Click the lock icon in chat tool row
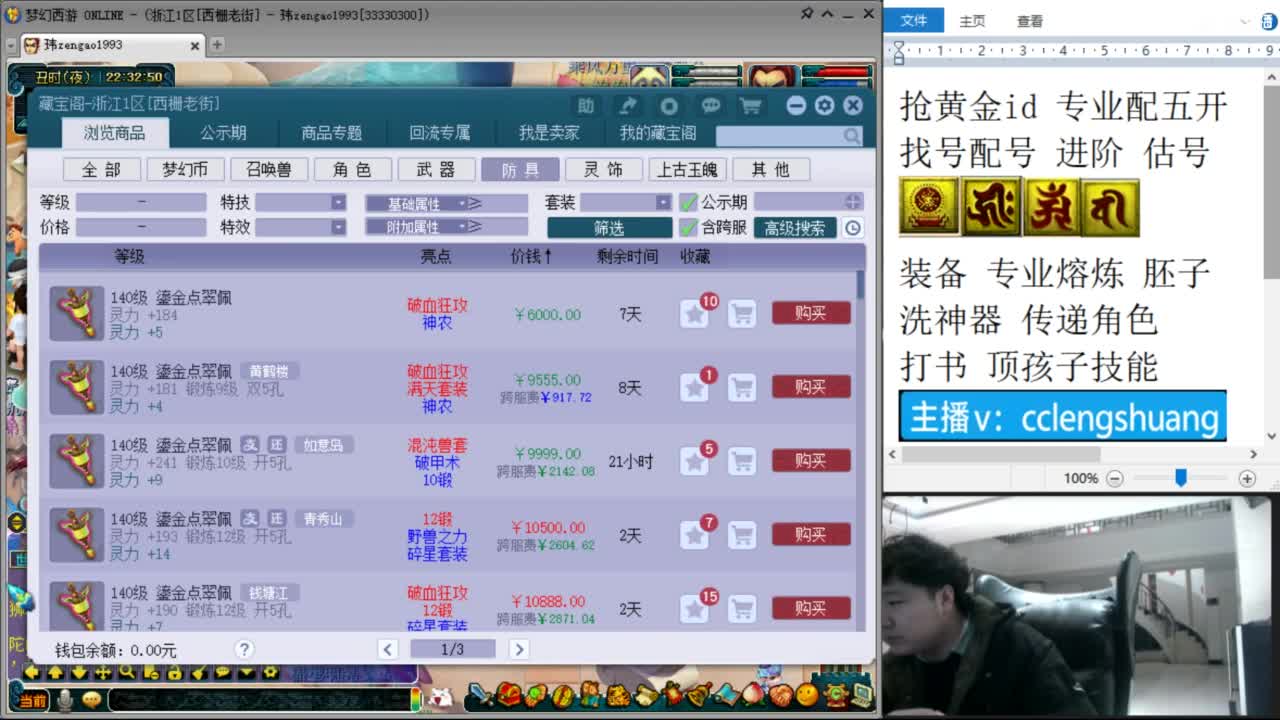The height and width of the screenshot is (720, 1280). point(175,673)
